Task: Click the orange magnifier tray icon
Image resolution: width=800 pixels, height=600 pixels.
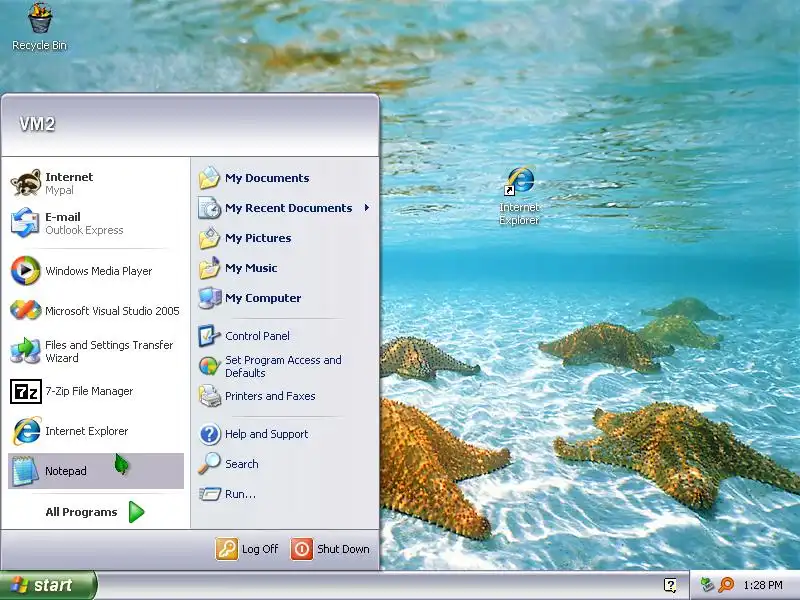Action: pos(726,585)
